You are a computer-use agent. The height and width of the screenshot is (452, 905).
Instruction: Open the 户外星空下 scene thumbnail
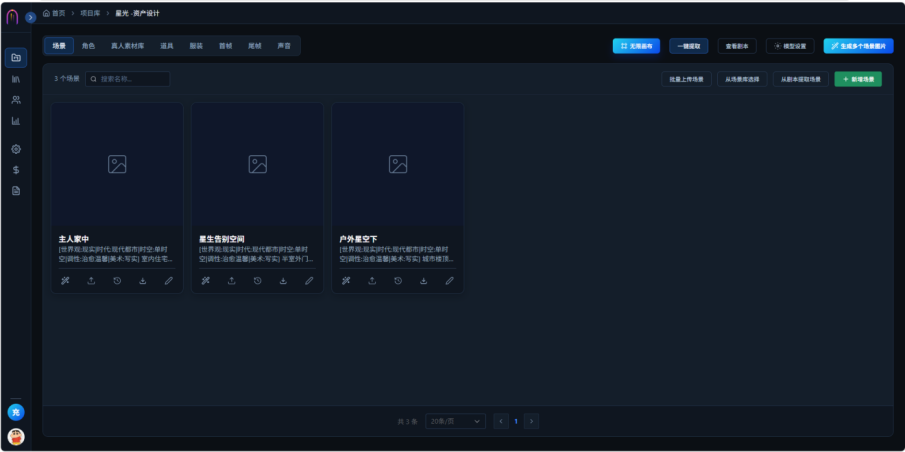coord(398,164)
